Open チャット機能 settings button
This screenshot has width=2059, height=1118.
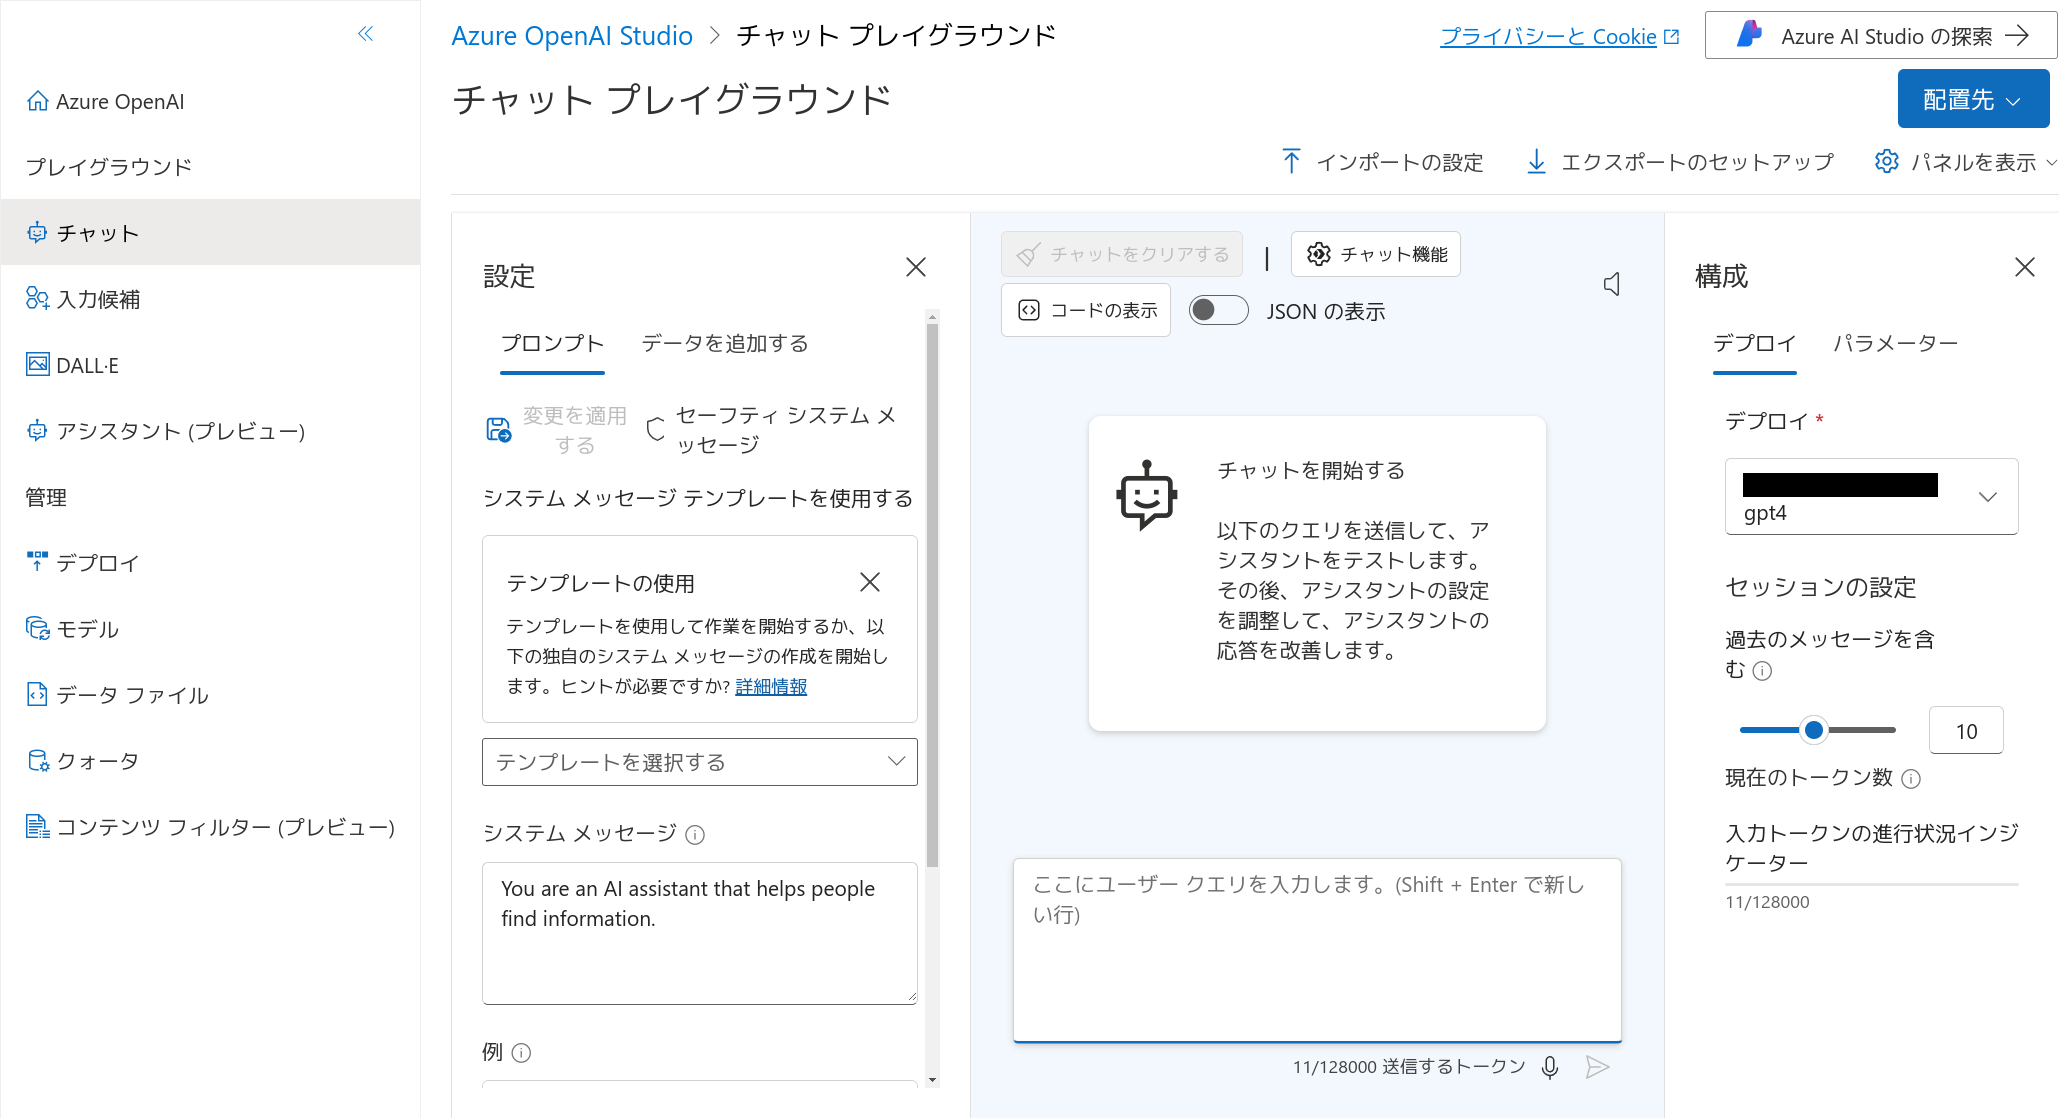[x=1376, y=254]
